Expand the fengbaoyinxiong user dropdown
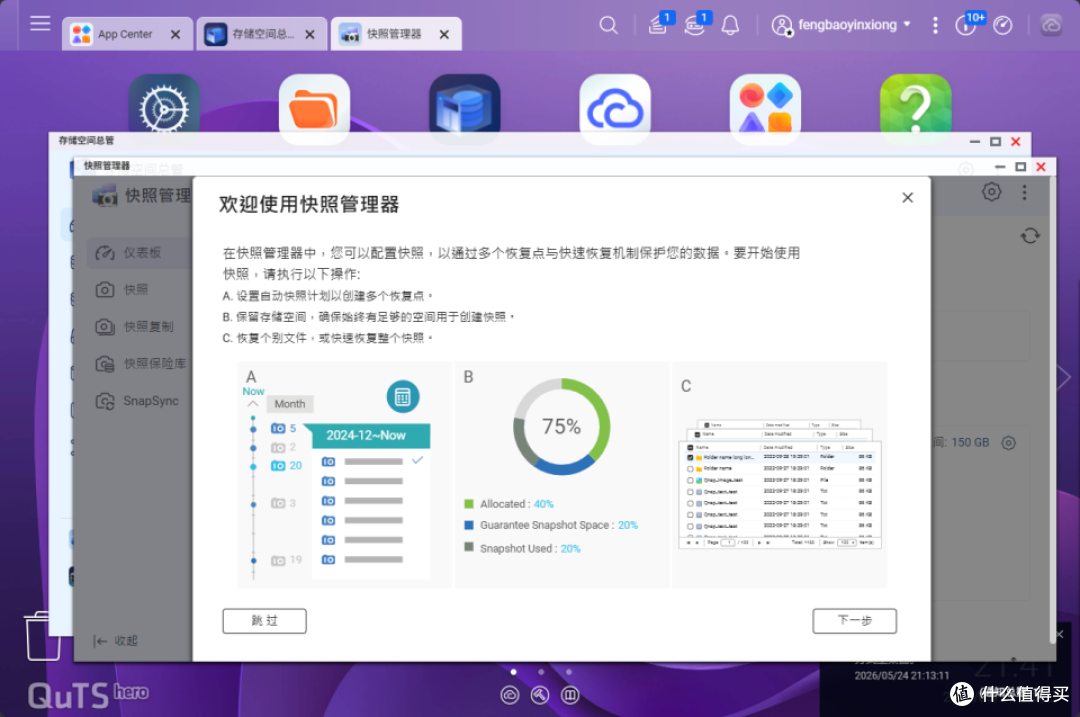The height and width of the screenshot is (717, 1080). point(842,25)
